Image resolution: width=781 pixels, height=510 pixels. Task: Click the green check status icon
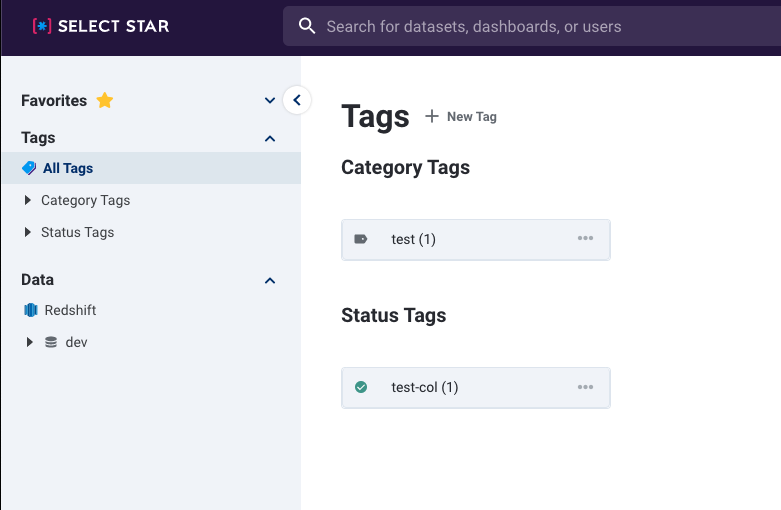pyautogui.click(x=361, y=387)
